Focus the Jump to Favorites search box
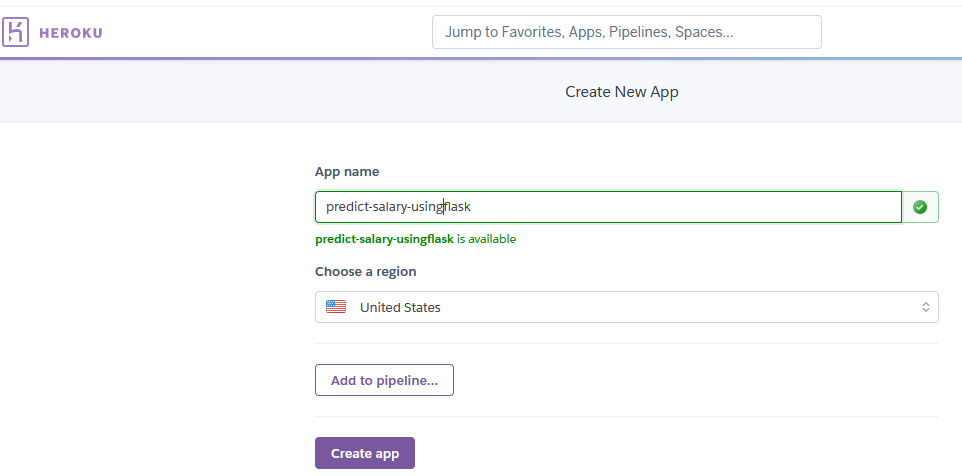 (626, 32)
